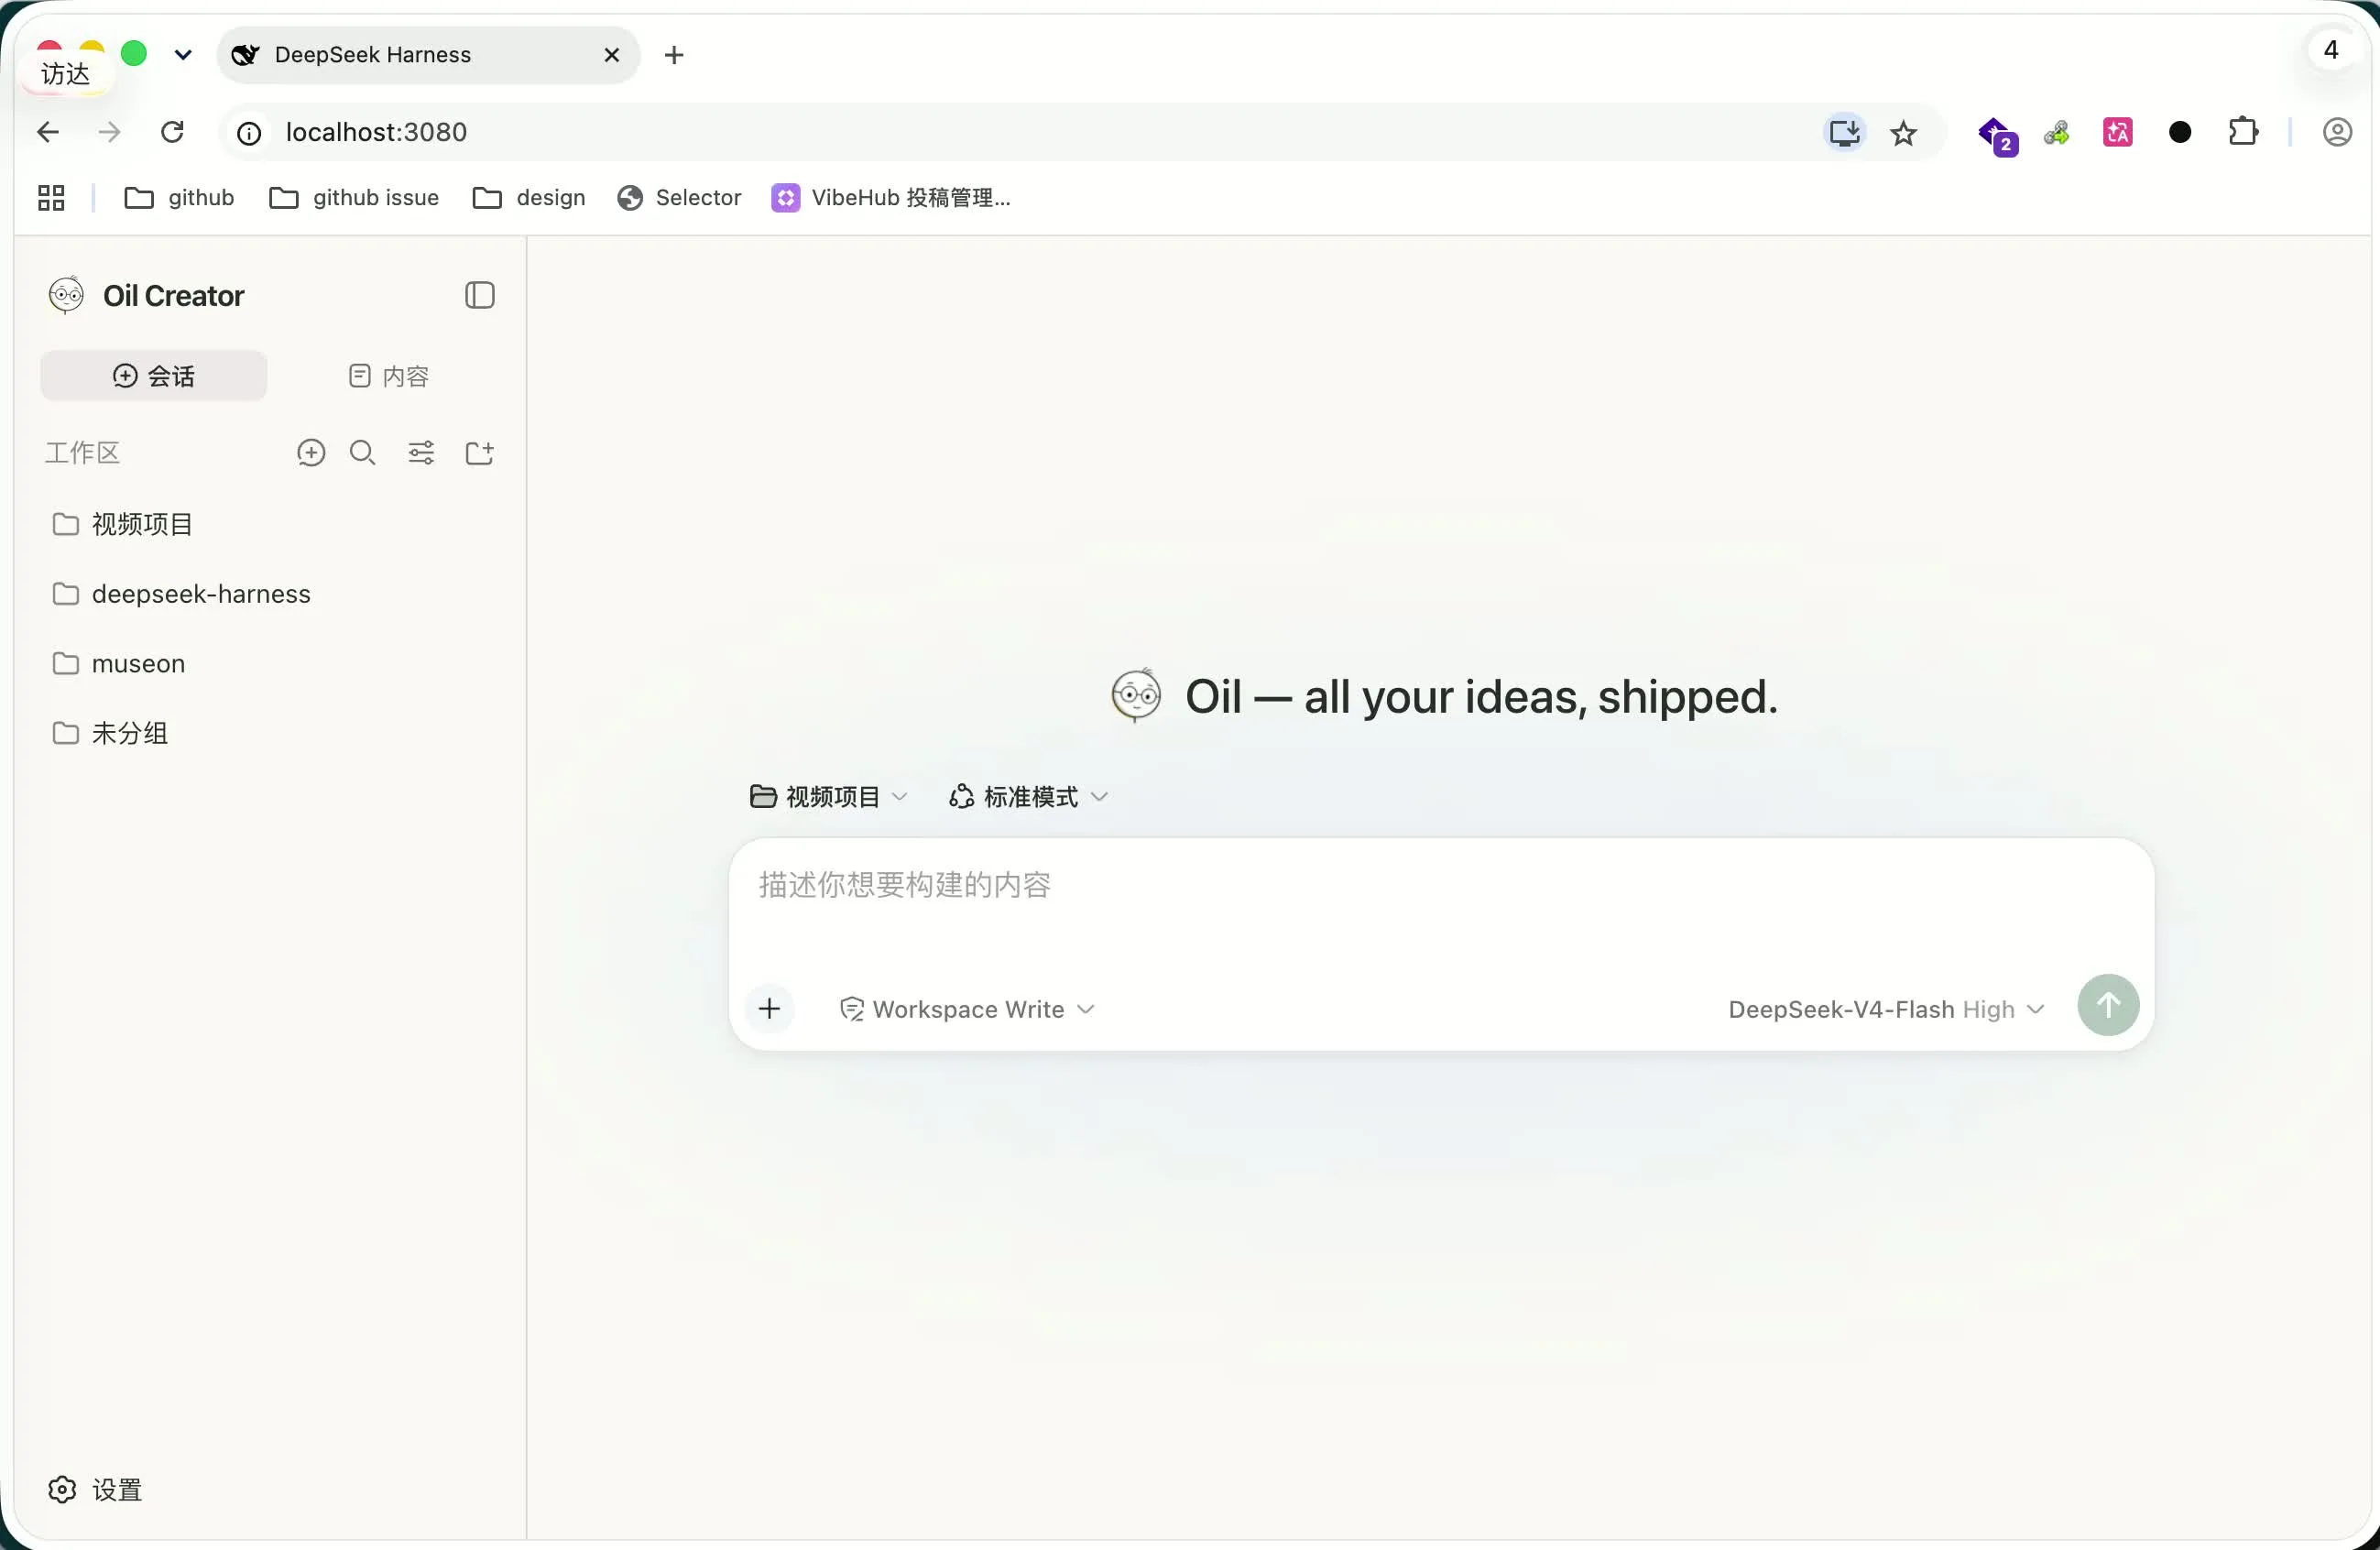Open the 视频项目 folder in the sidebar
The image size is (2380, 1550).
pos(270,524)
